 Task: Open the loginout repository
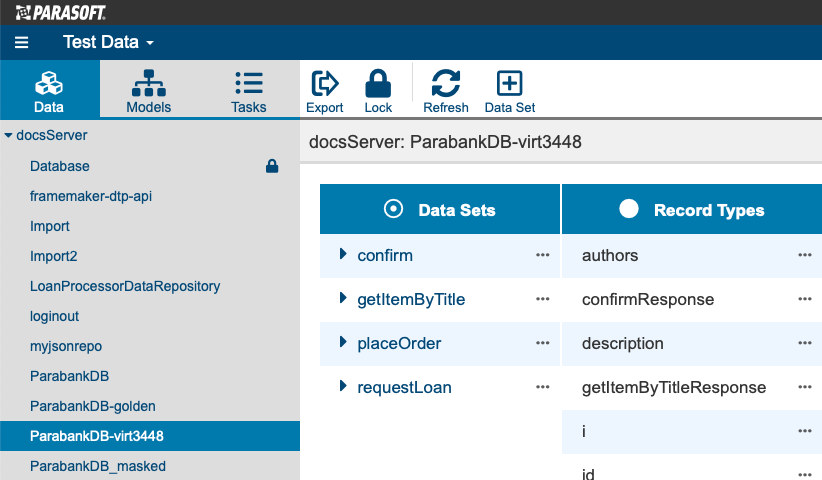click(55, 316)
